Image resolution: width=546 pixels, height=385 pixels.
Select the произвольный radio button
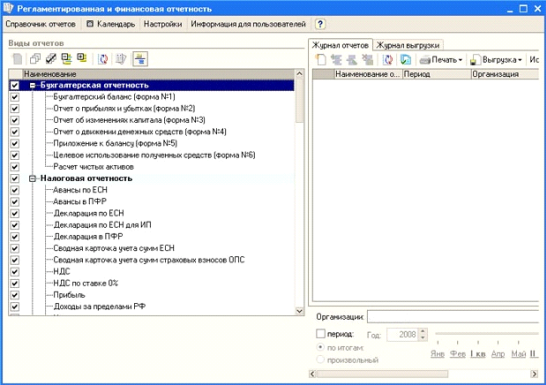(x=320, y=359)
